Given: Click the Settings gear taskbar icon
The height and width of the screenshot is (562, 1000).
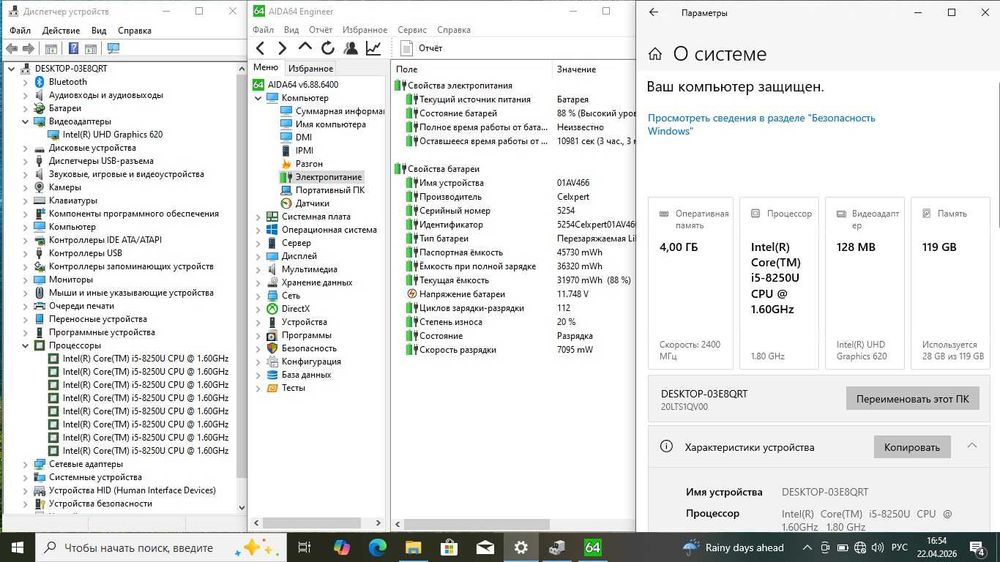Looking at the screenshot, I should 521,547.
